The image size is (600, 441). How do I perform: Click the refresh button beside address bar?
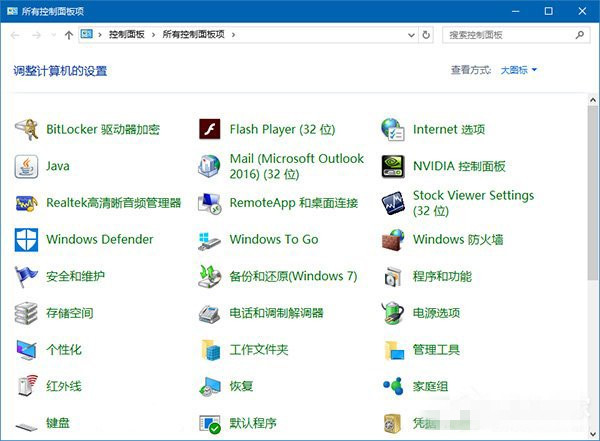pyautogui.click(x=427, y=34)
